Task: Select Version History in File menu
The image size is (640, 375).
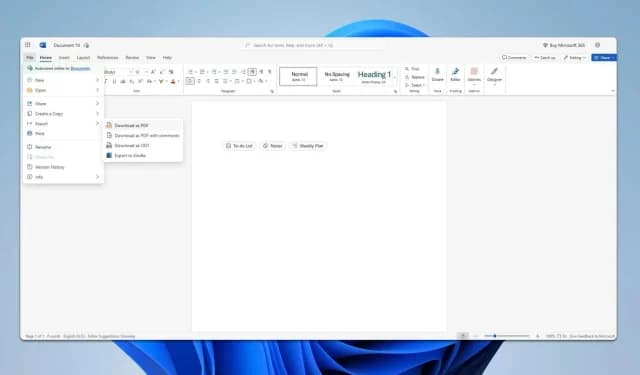Action: coord(63,167)
